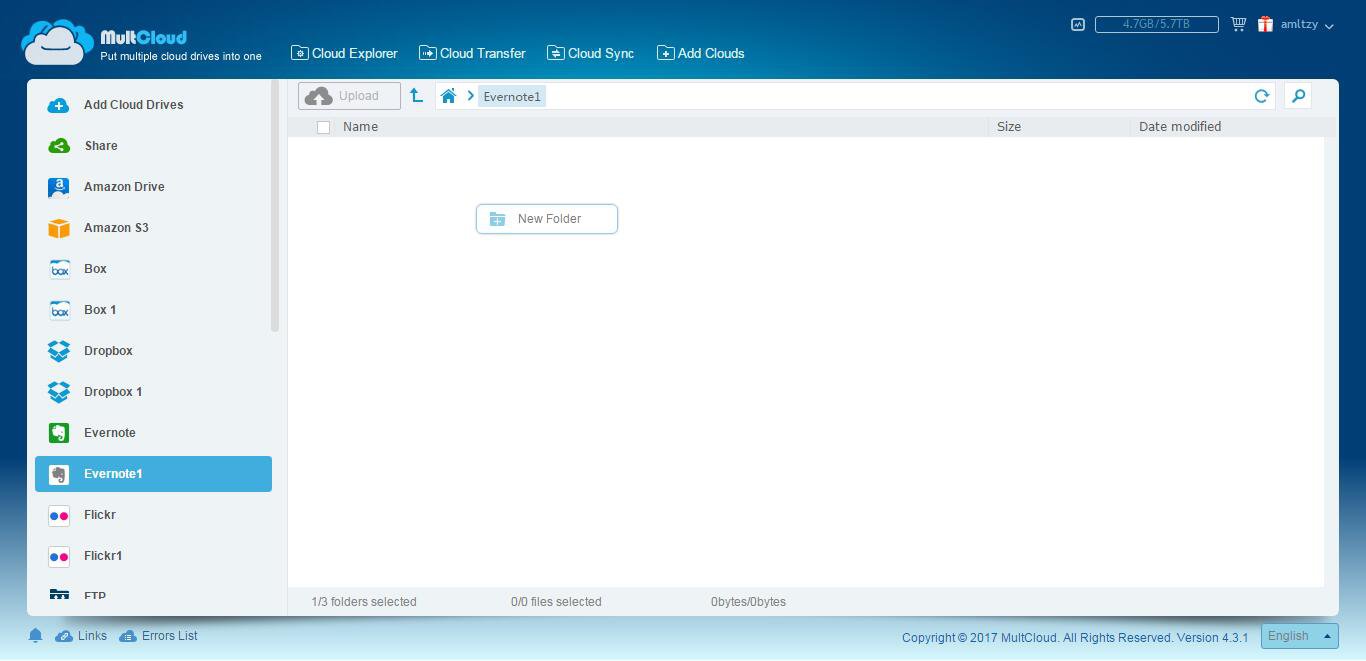Viewport: 1366px width, 661px height.
Task: Open Add Clouds tab
Action: click(x=700, y=53)
